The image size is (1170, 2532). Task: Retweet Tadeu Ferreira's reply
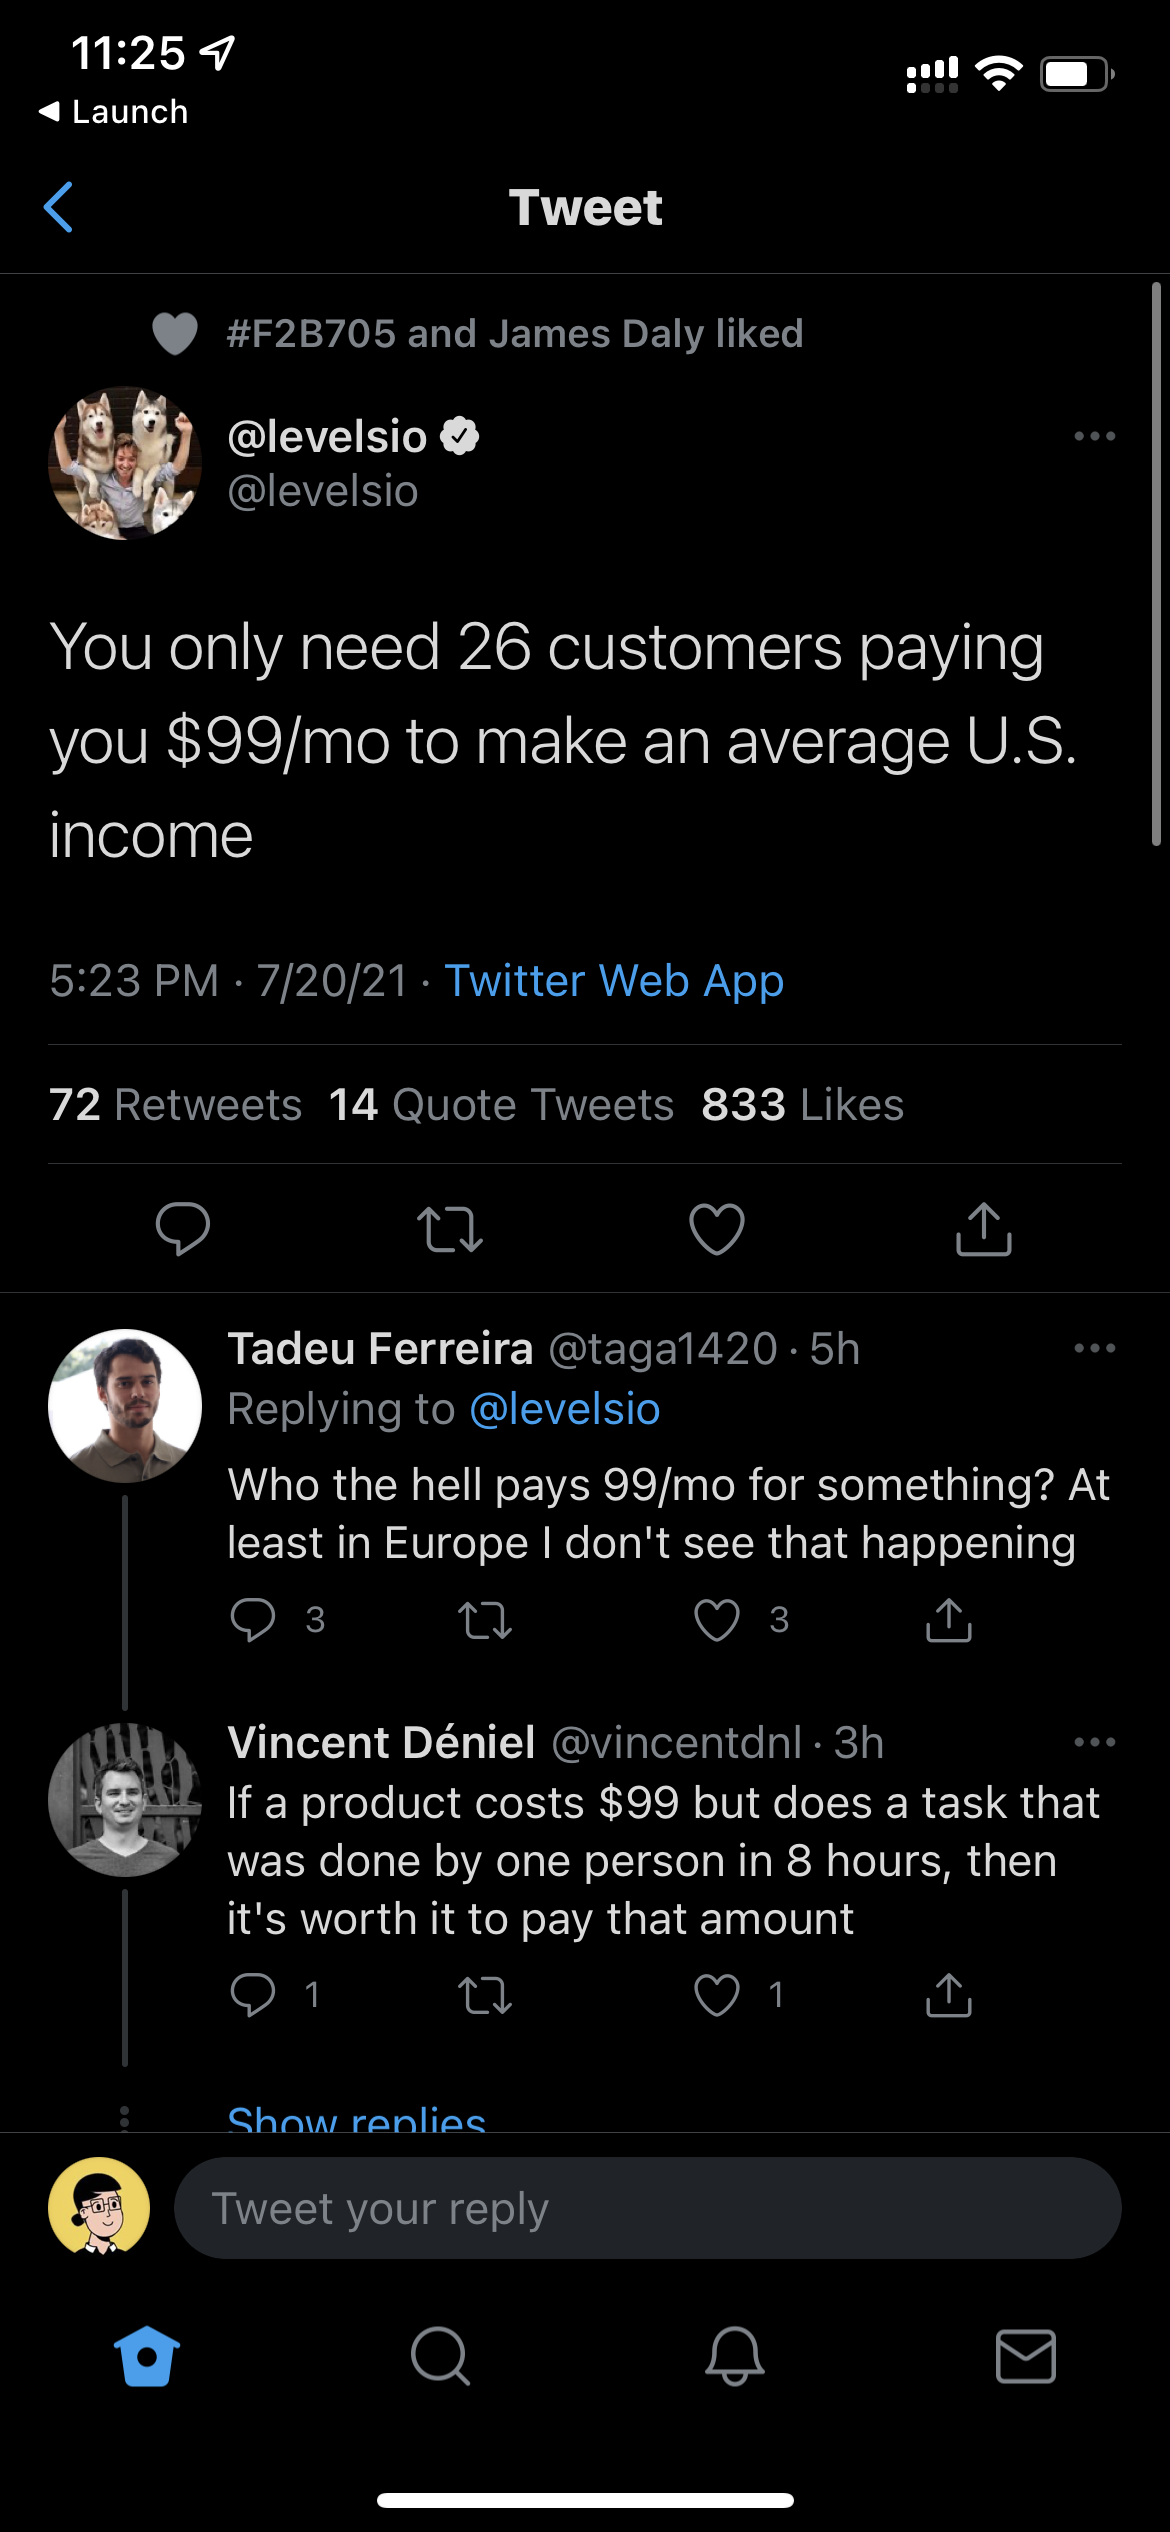[485, 1620]
